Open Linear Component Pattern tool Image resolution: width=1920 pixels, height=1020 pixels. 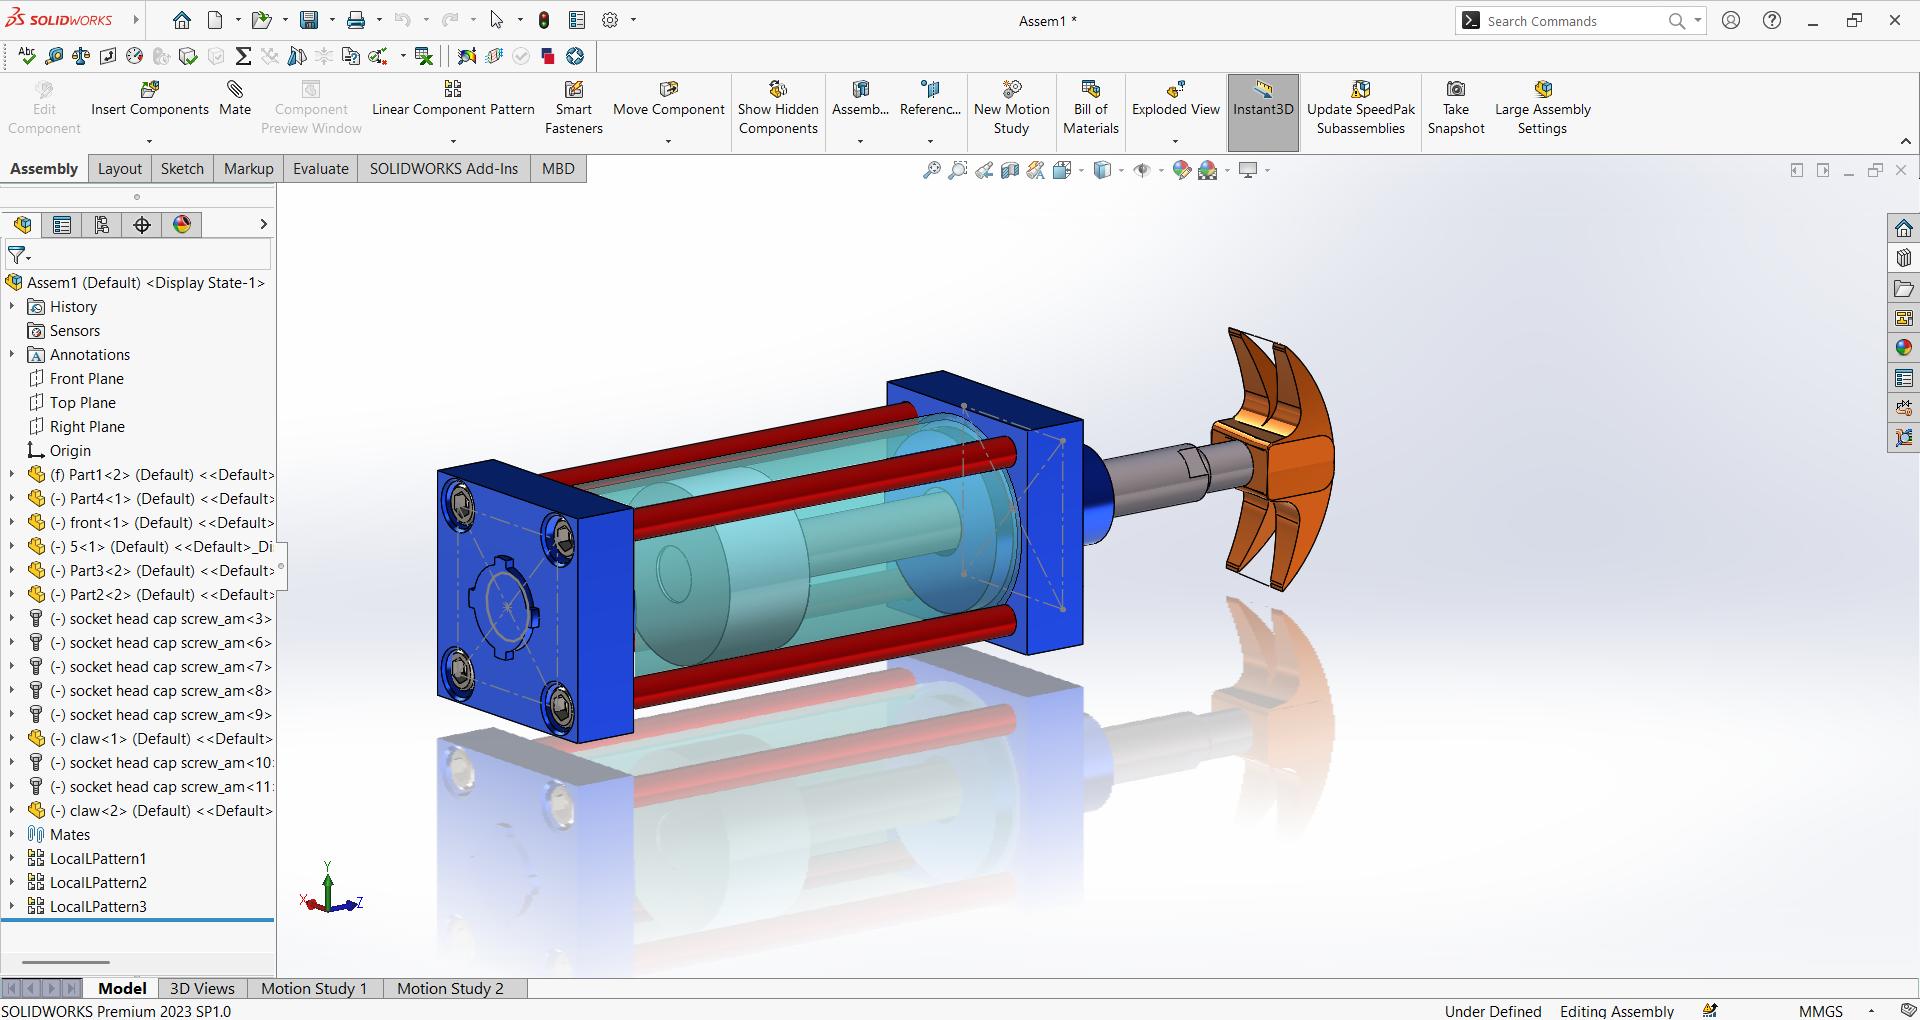(453, 99)
